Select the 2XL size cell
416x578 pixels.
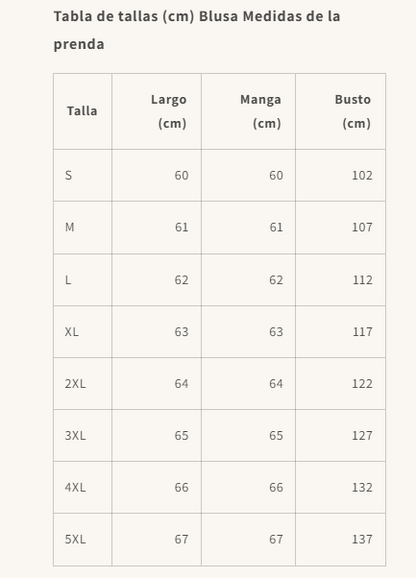tap(83, 384)
